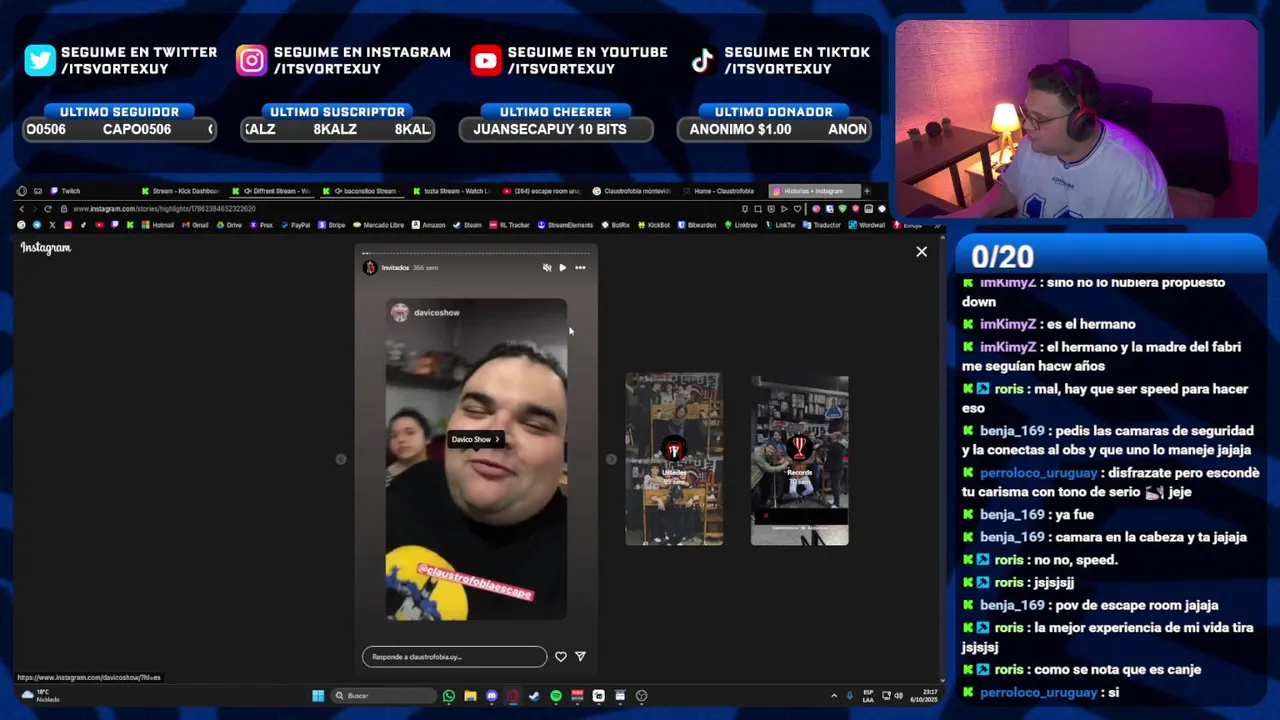Play the paused Instagram story
The width and height of the screenshot is (1280, 720).
click(562, 268)
